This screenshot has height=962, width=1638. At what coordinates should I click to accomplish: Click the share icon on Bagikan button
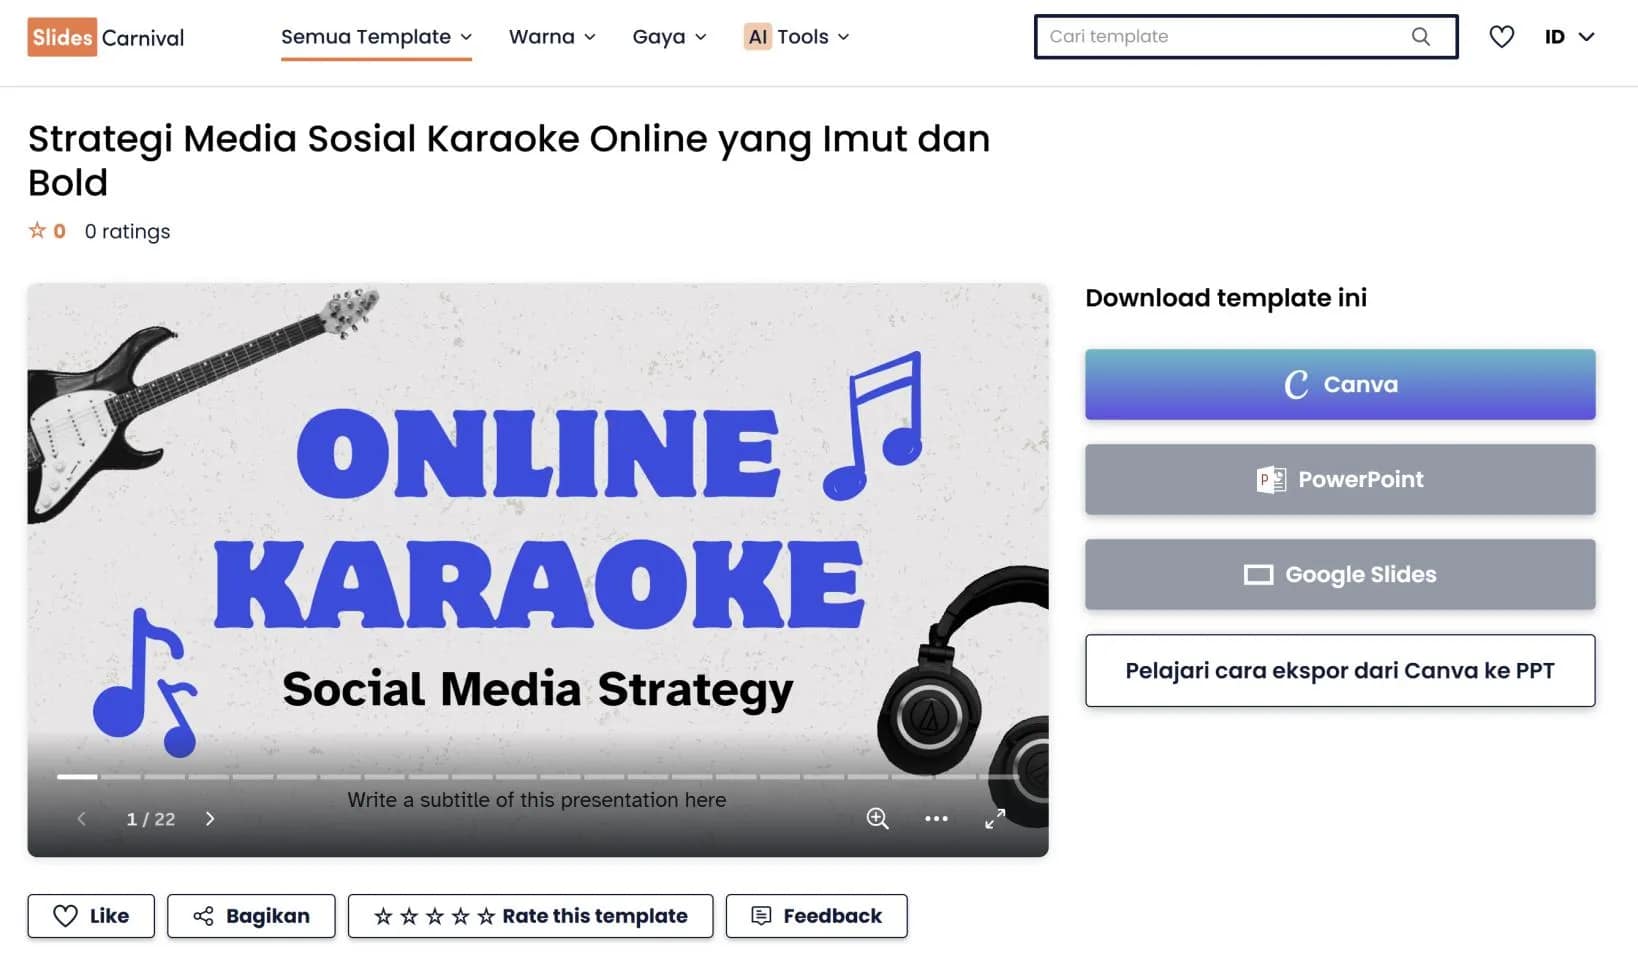205,915
